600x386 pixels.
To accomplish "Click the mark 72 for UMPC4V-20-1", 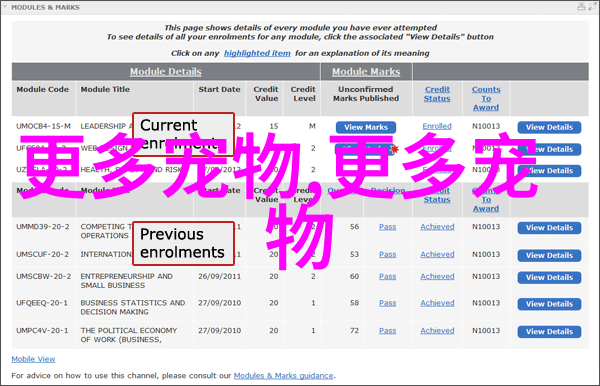I will point(354,330).
